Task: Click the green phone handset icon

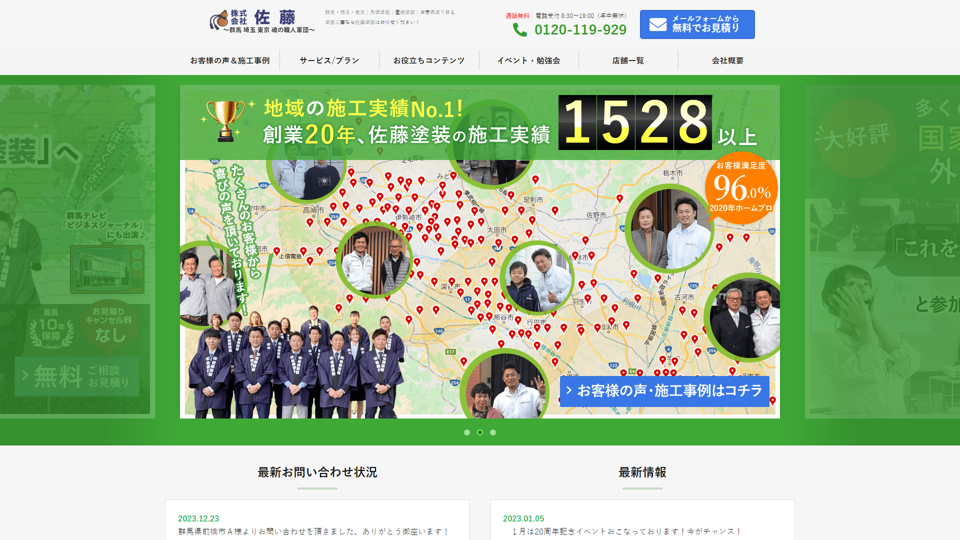Action: tap(520, 30)
